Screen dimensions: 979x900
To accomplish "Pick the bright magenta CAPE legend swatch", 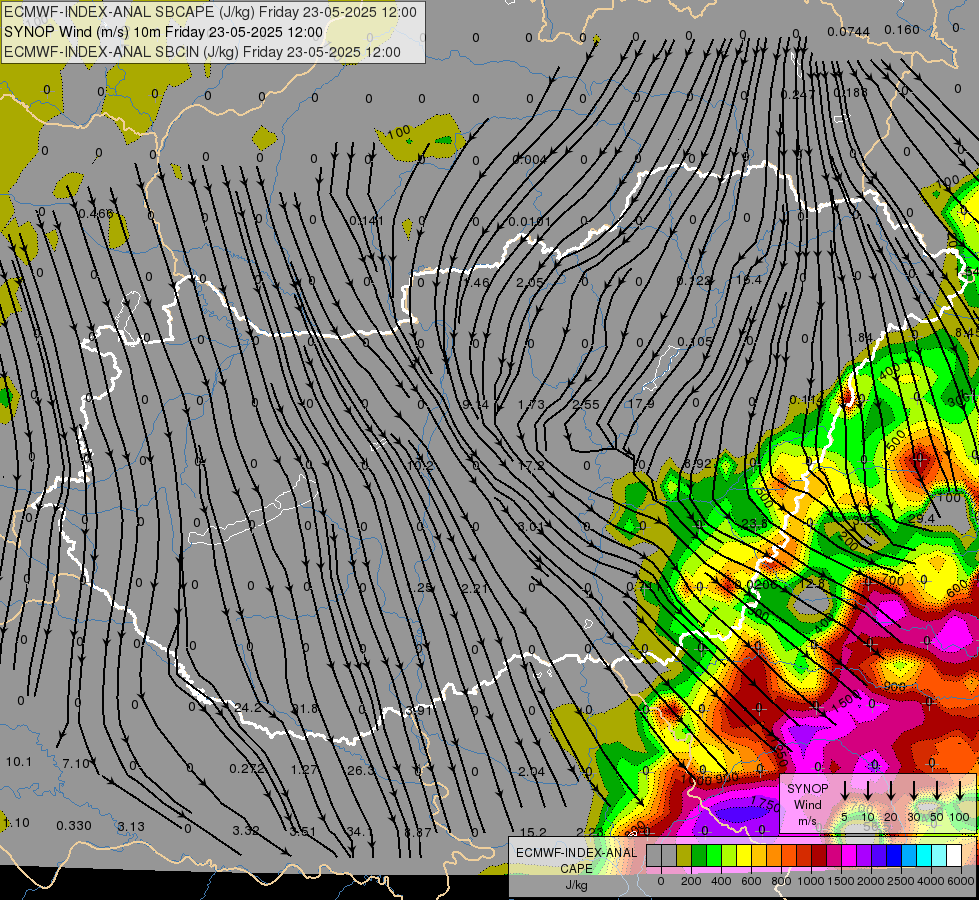I will pyautogui.click(x=850, y=855).
